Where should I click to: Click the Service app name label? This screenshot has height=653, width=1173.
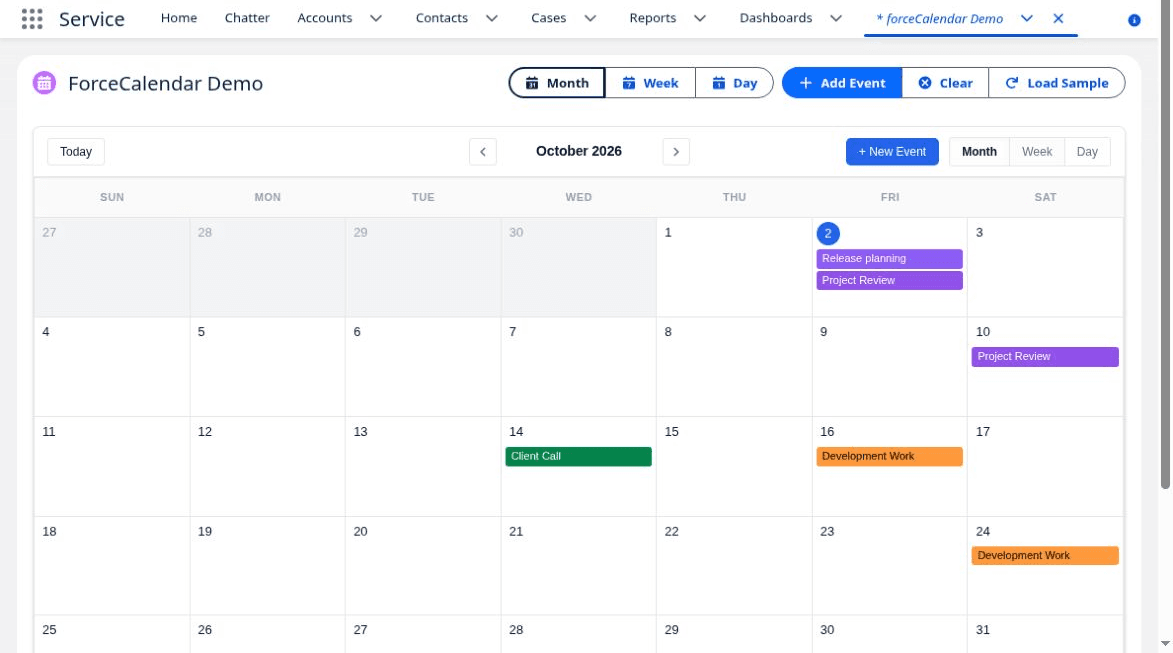pos(92,19)
